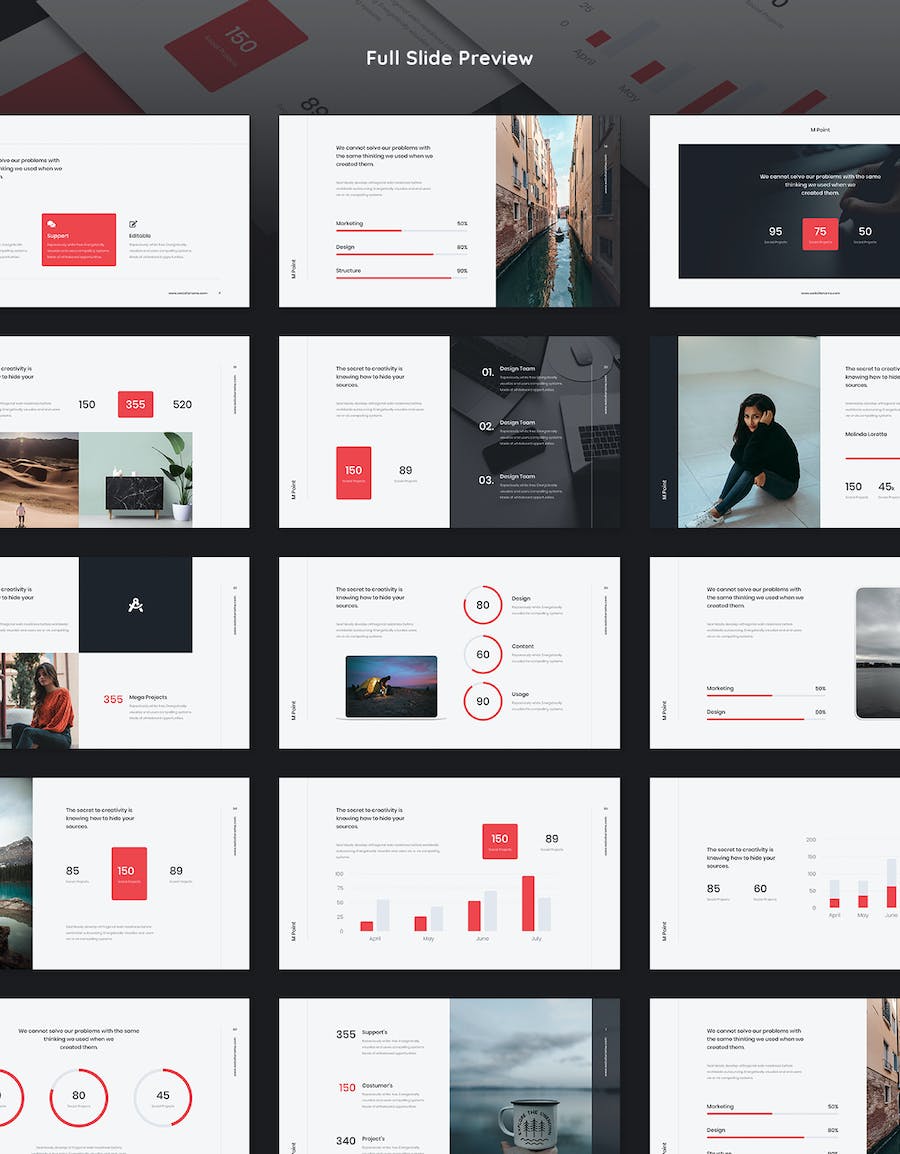
Task: Click the tall red July bar
Action: pos(528,903)
